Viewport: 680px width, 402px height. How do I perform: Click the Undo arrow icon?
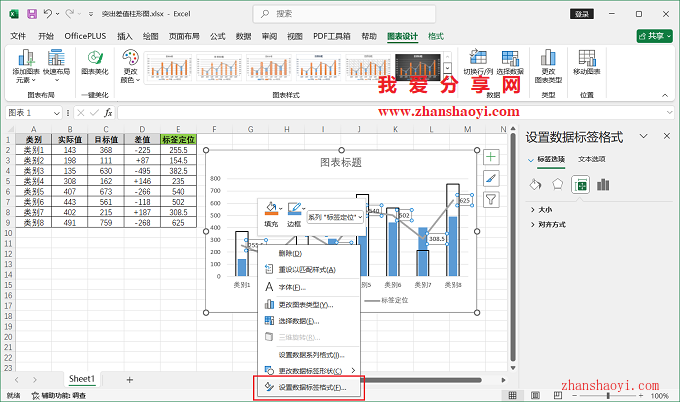point(48,14)
